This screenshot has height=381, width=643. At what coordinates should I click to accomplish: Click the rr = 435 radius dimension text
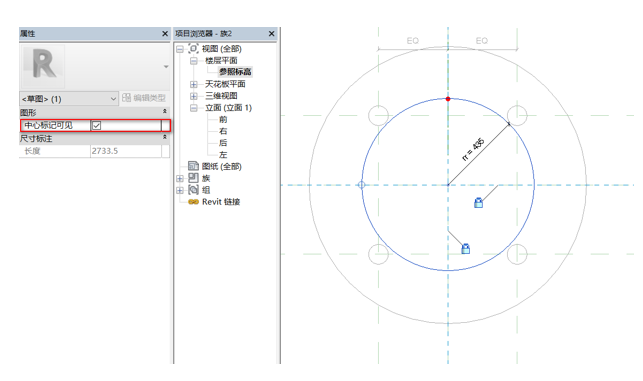(x=473, y=150)
